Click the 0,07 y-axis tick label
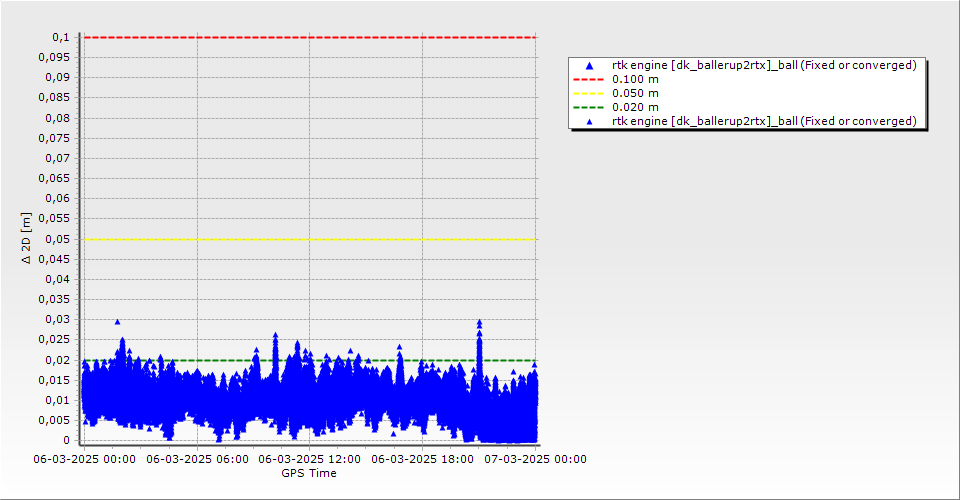Image resolution: width=960 pixels, height=500 pixels. (58, 159)
